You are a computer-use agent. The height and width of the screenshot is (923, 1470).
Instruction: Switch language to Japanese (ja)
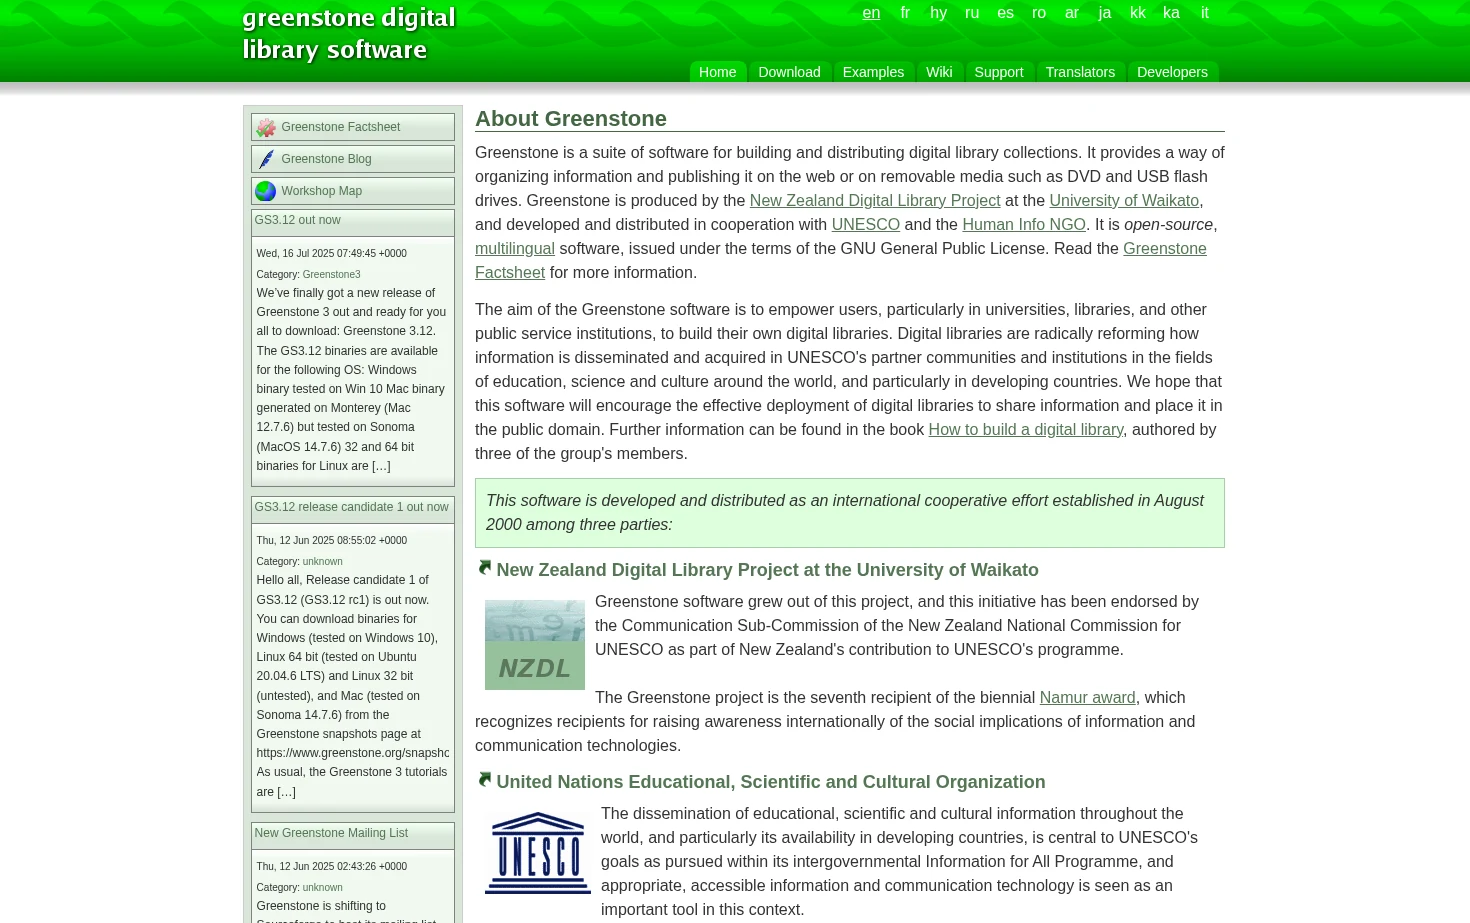(x=1105, y=13)
